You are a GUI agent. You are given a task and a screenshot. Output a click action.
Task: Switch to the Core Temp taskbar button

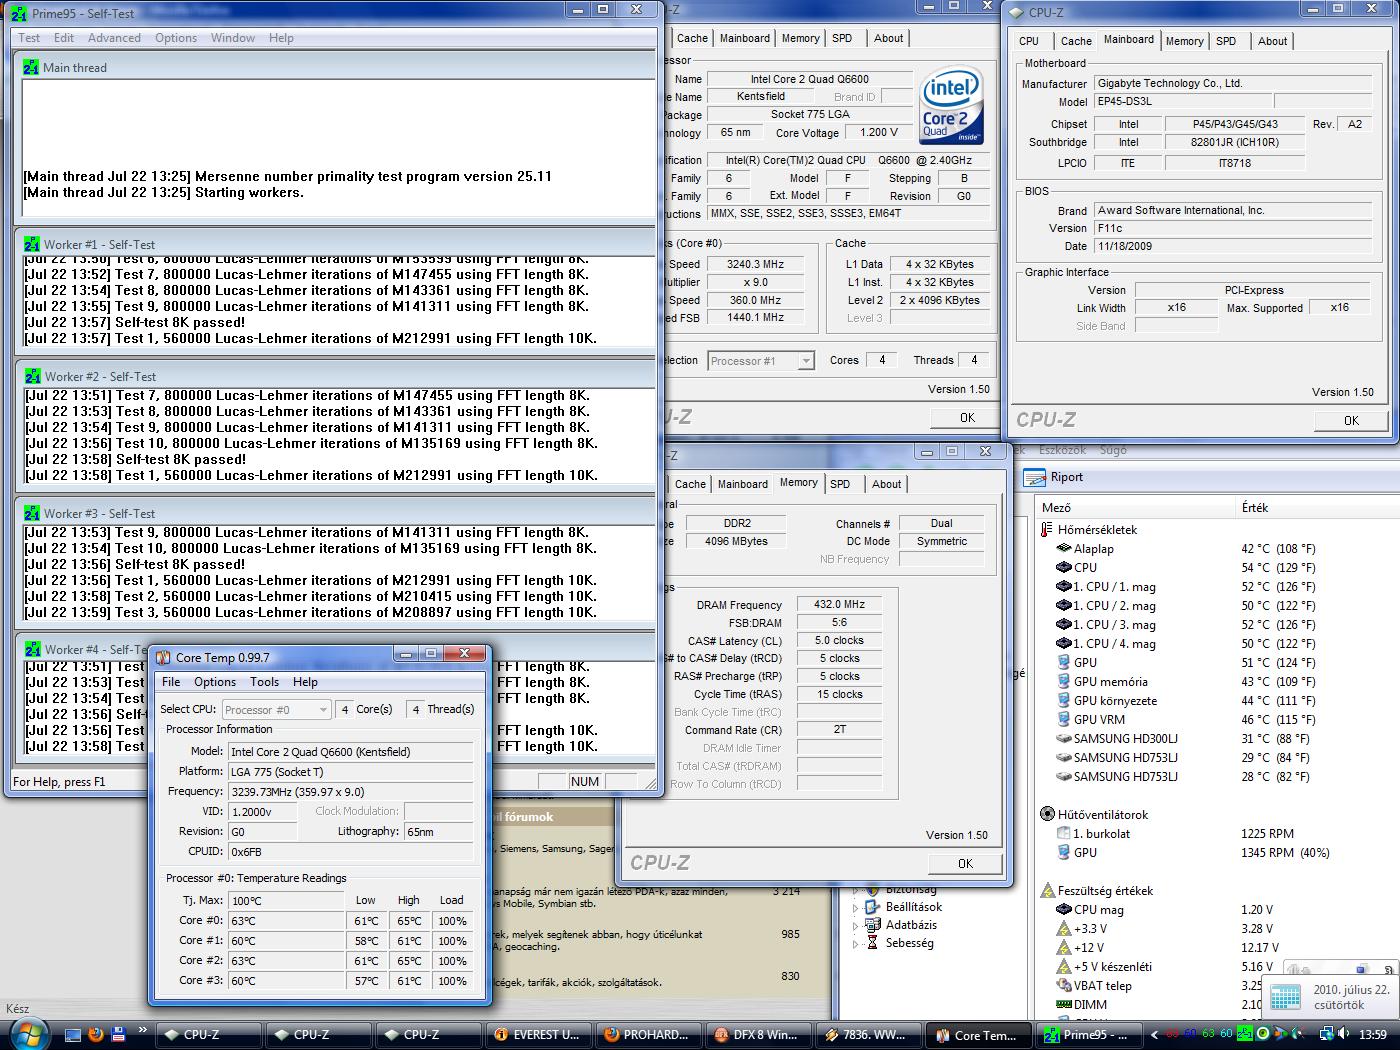point(978,1035)
